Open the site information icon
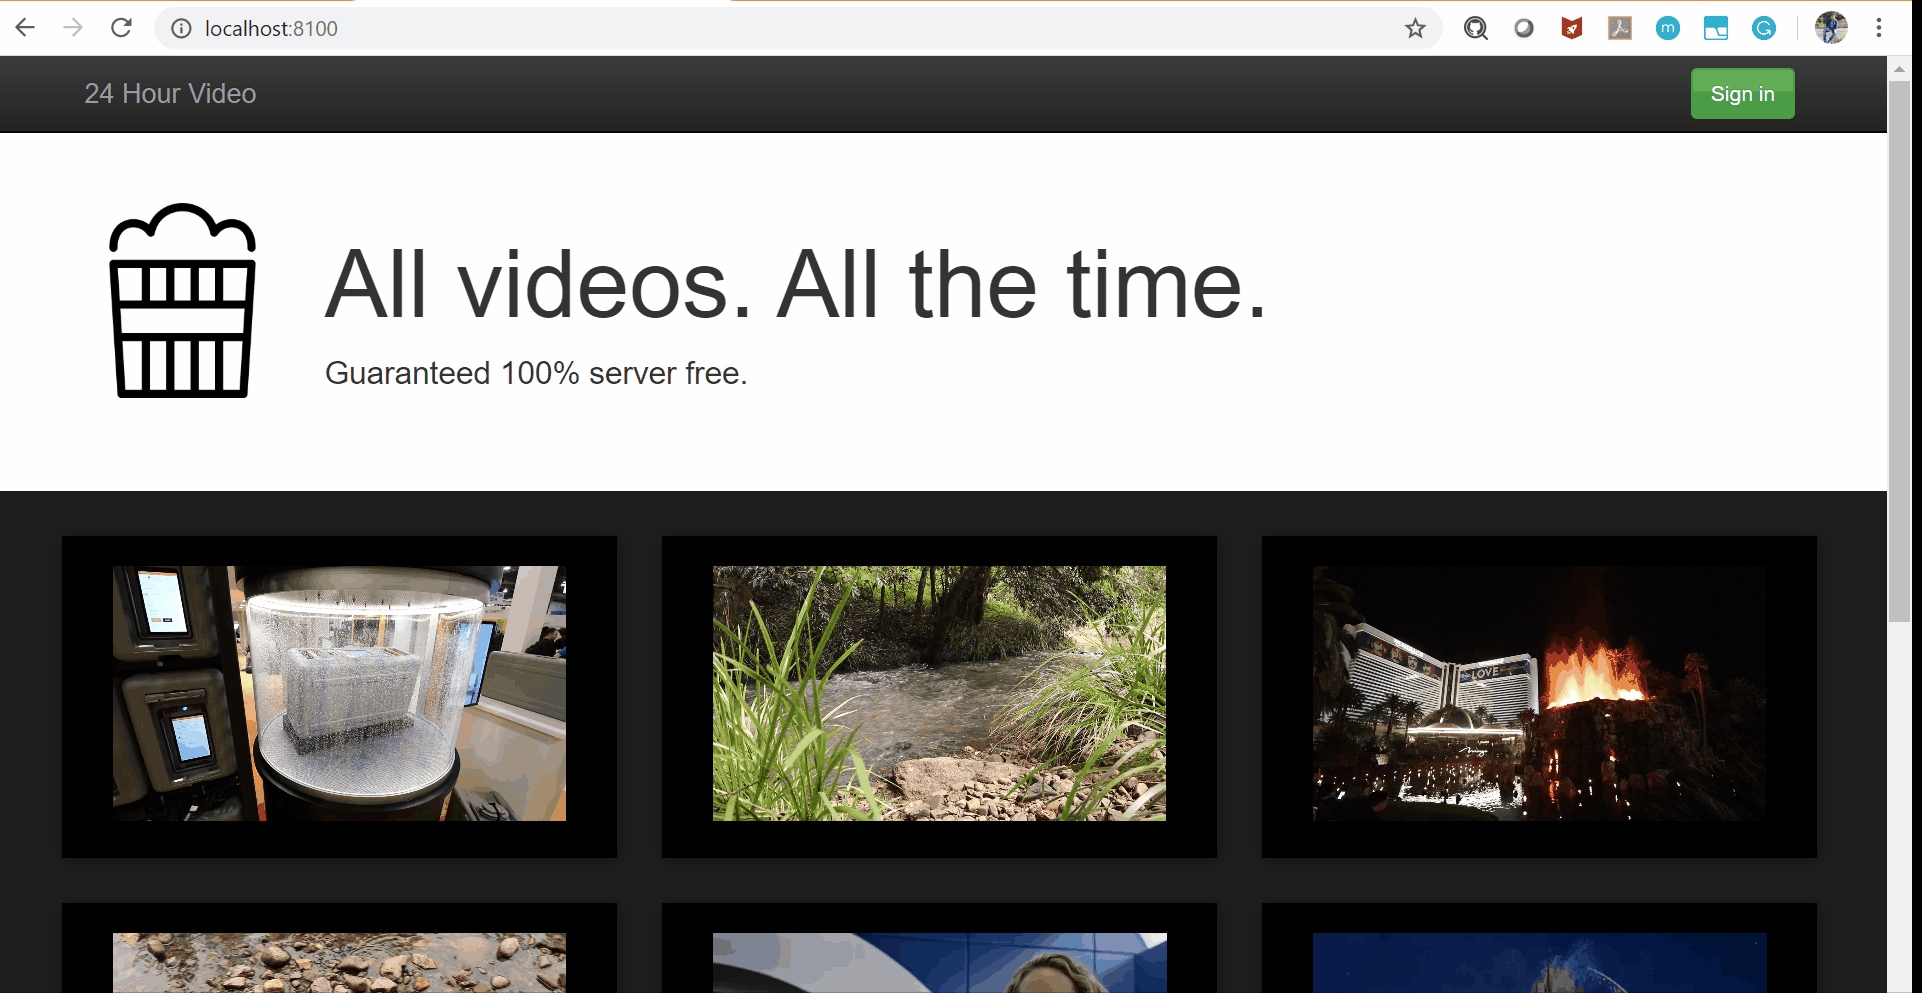This screenshot has width=1922, height=993. point(181,29)
